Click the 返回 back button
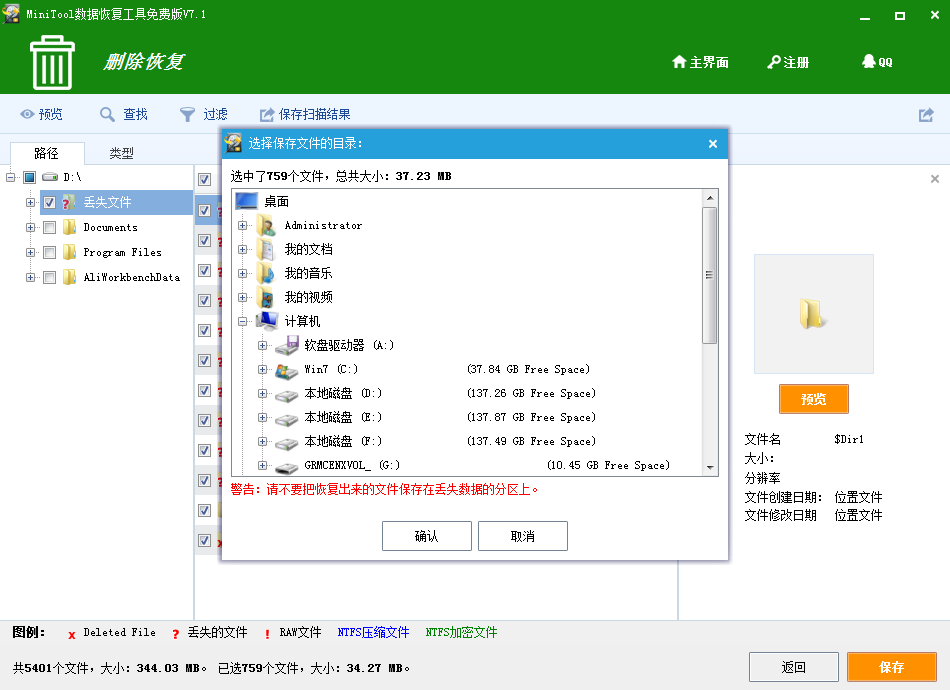This screenshot has height=690, width=950. [794, 667]
